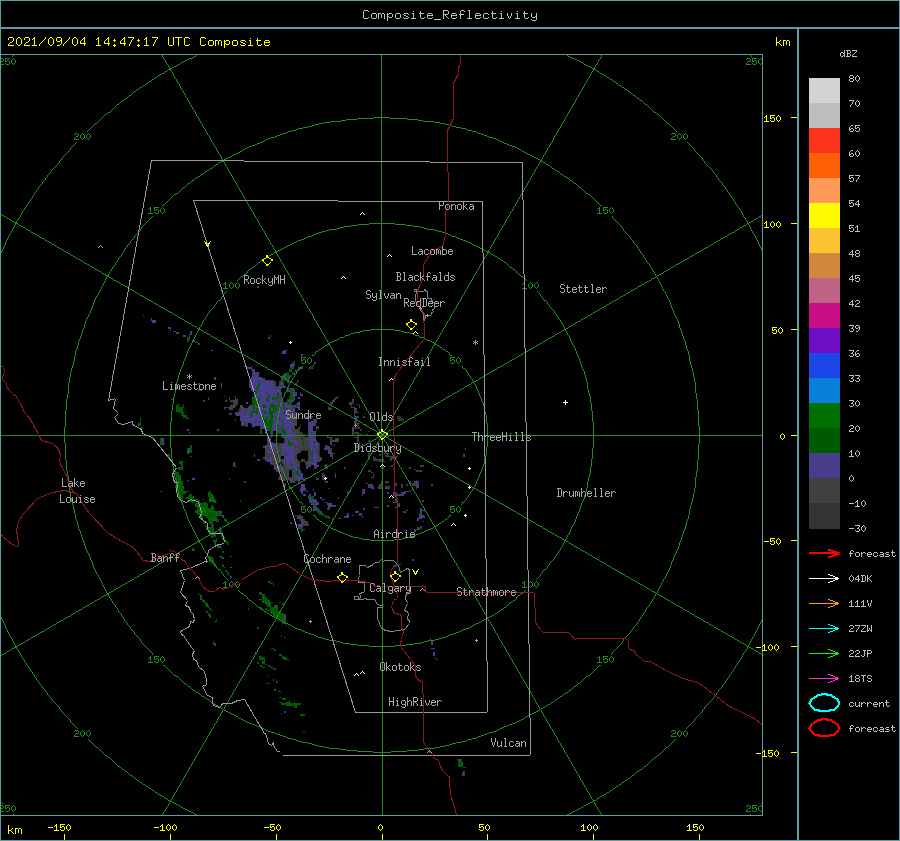Select the RockyMH label
Image resolution: width=900 pixels, height=841 pixels.
pos(264,280)
